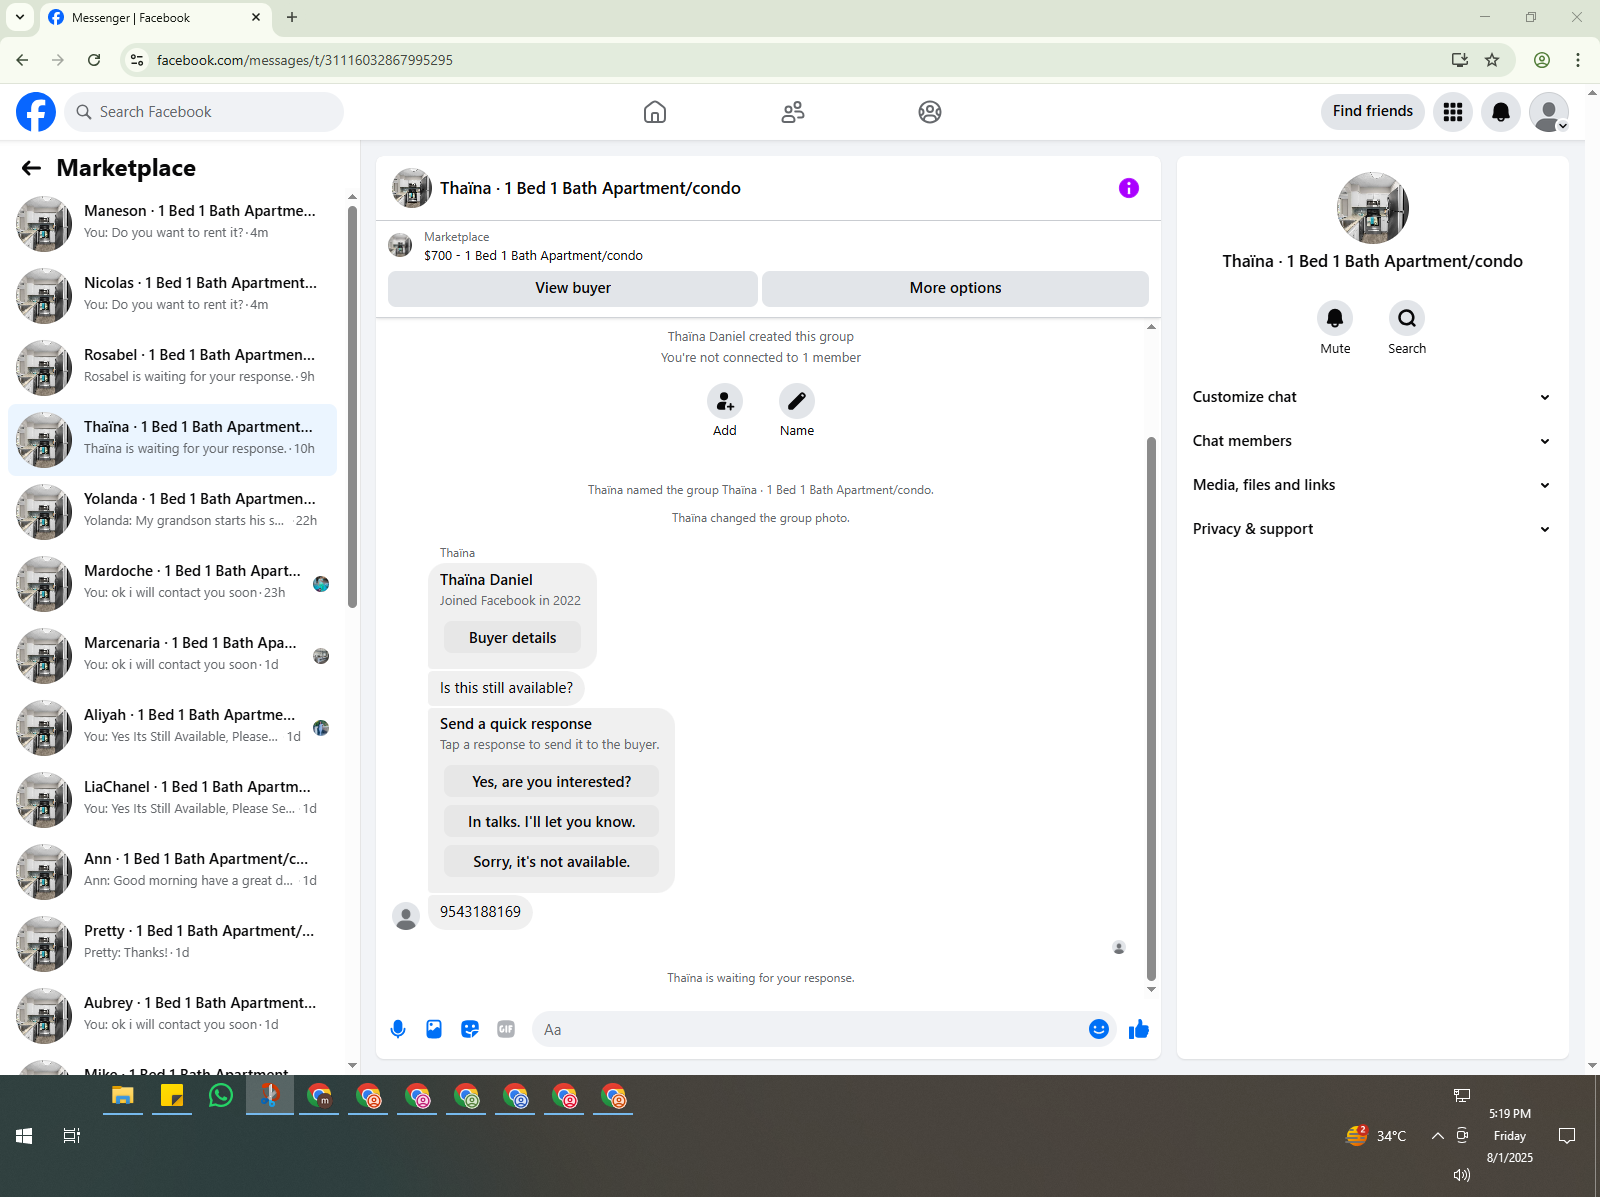
Task: Open taskbar clock and date
Action: (1510, 1136)
